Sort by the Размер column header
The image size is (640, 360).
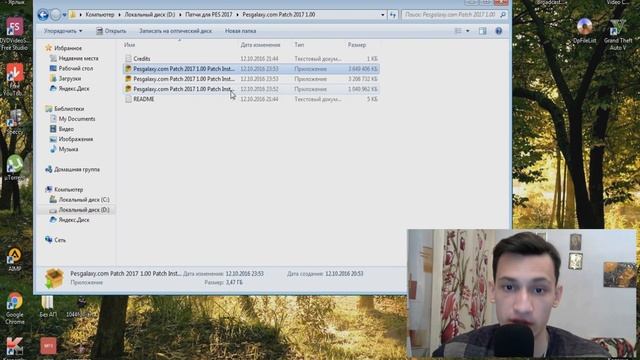pyautogui.click(x=357, y=45)
